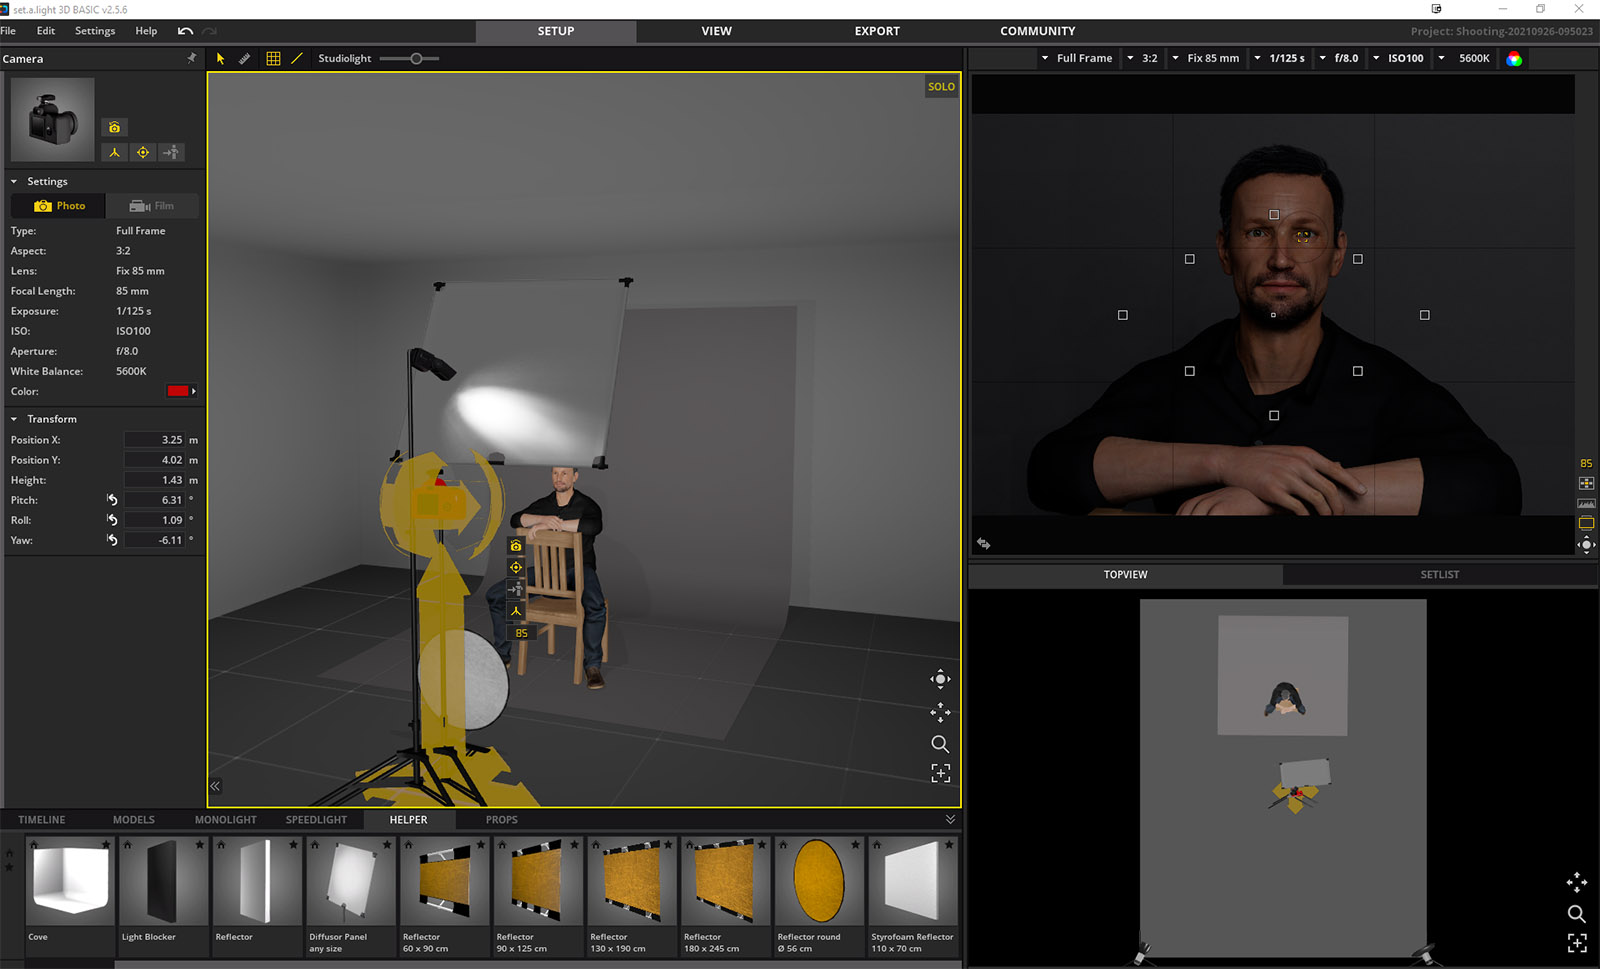1600x969 pixels.
Task: Click the magnifier zoom icon in 3D viewport
Action: tap(940, 744)
